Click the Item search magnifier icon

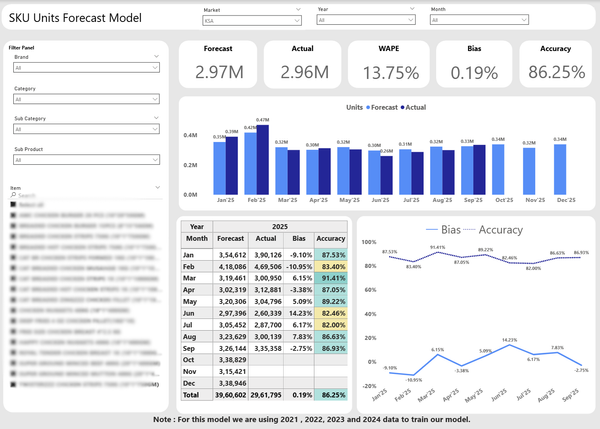coord(13,195)
